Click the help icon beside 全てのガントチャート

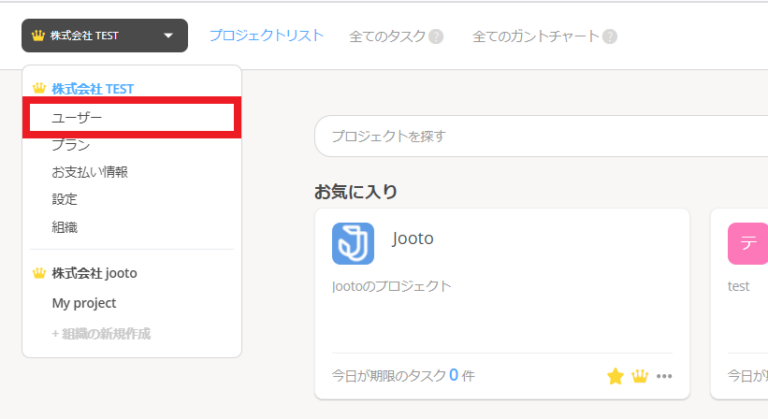click(x=609, y=37)
